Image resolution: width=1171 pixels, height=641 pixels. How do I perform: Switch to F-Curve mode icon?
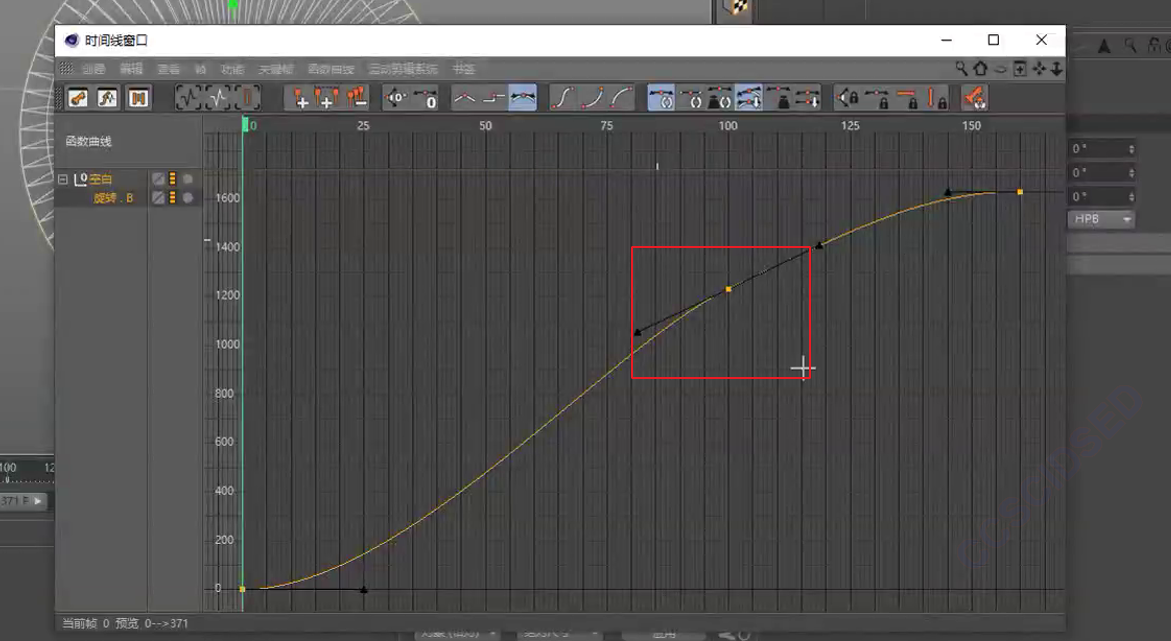point(108,98)
